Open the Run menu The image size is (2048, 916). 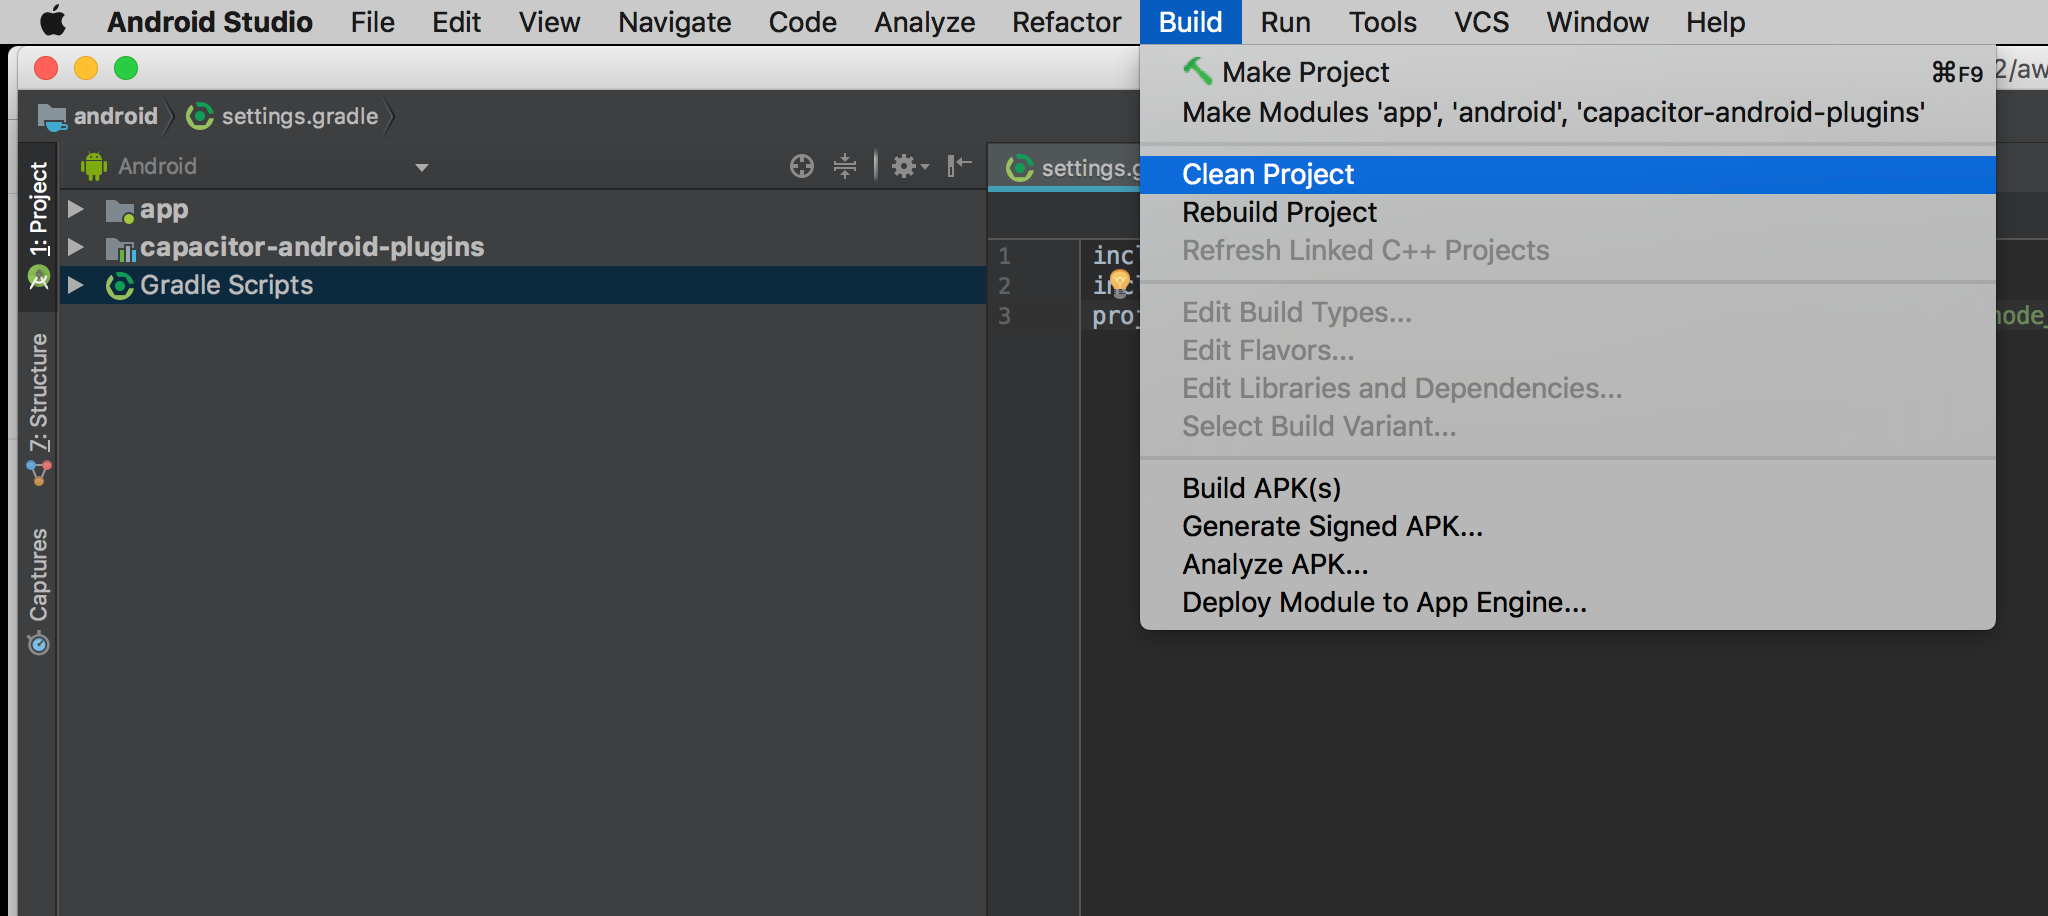tap(1284, 21)
